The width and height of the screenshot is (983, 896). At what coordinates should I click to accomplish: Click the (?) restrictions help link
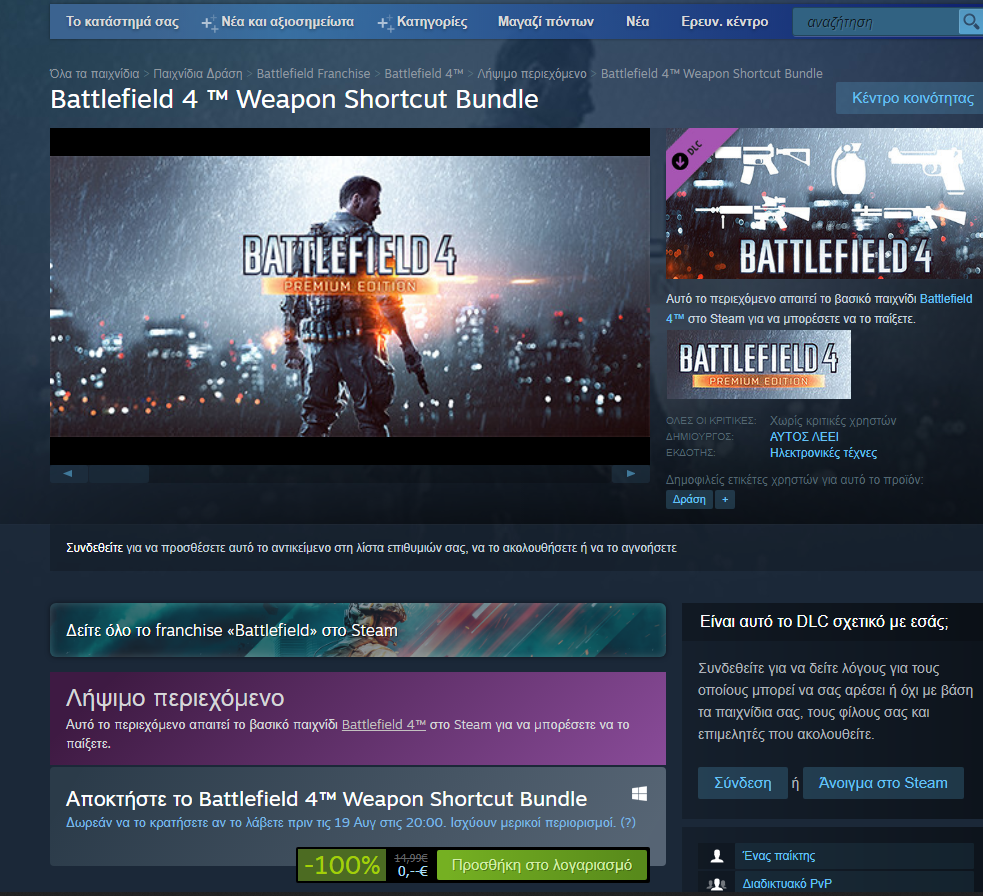click(628, 822)
